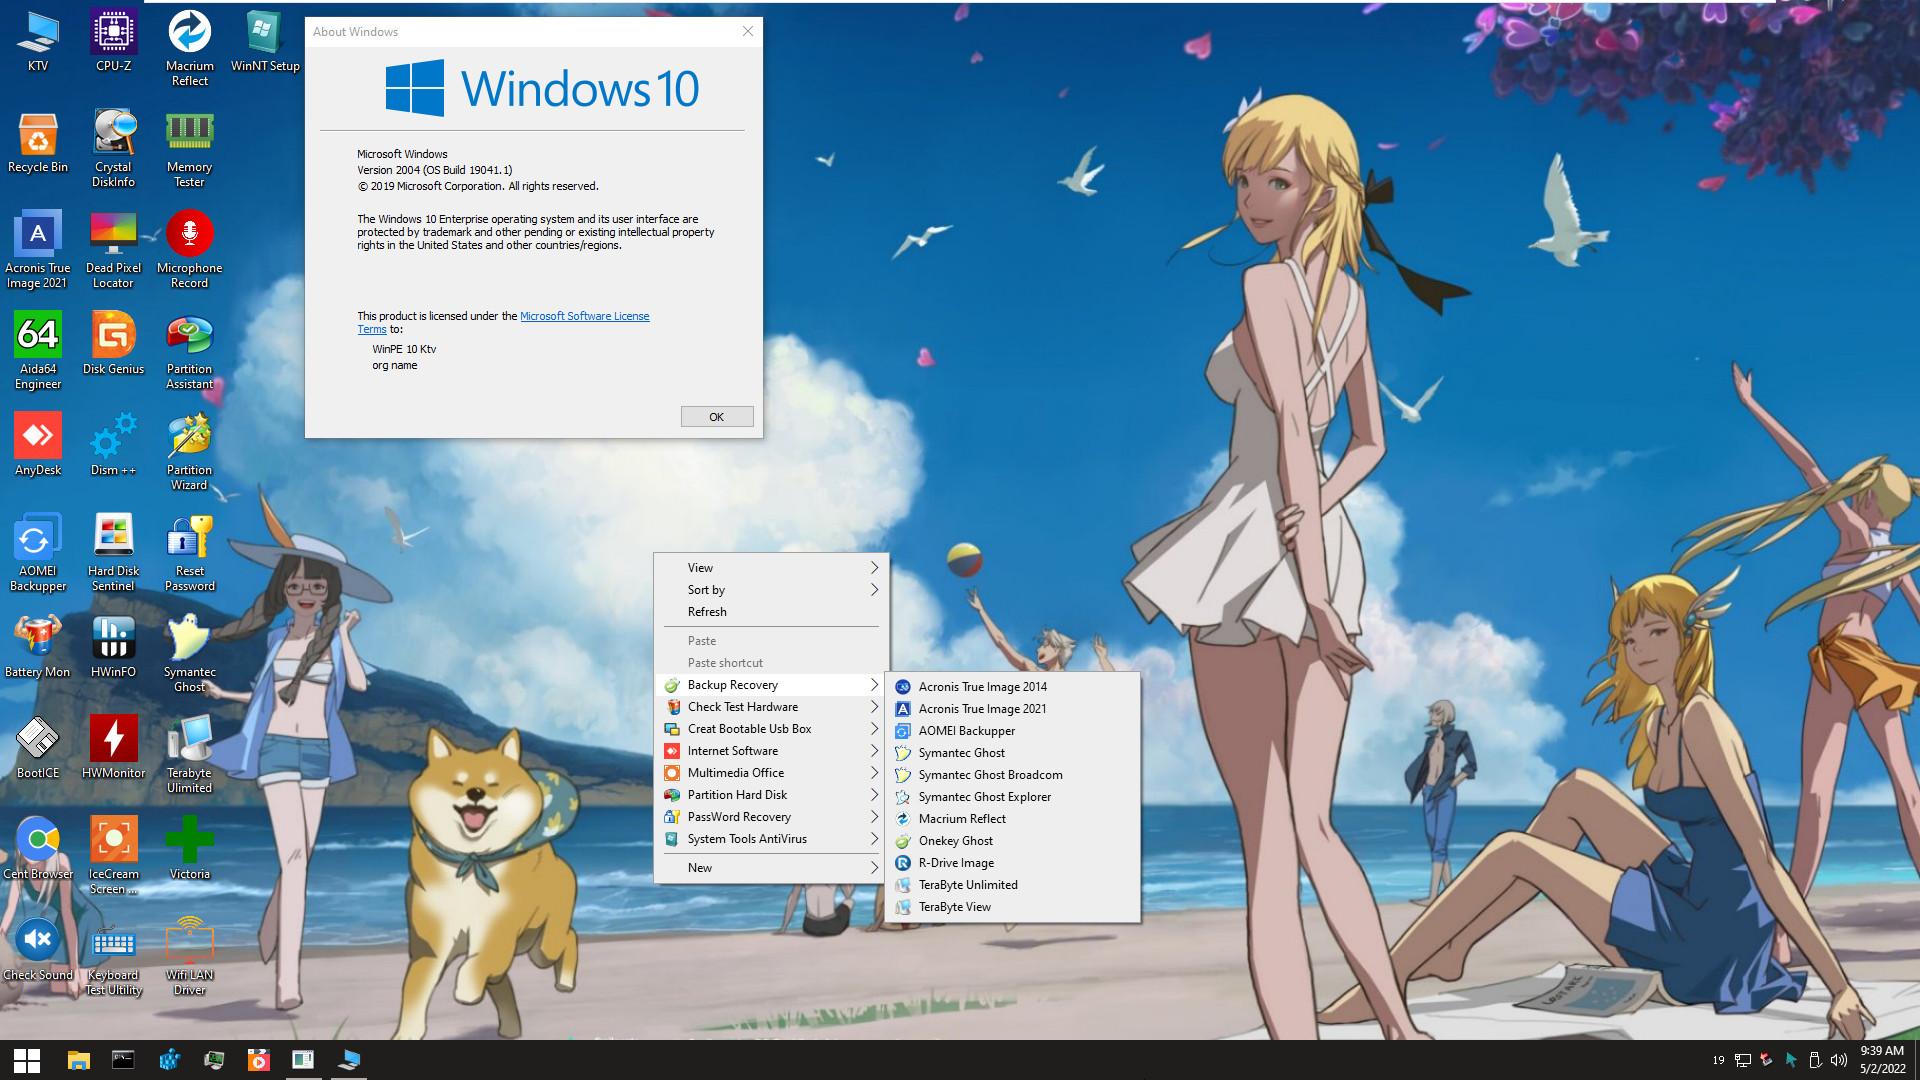The height and width of the screenshot is (1080, 1920).
Task: Launch Partition Wizard shortcut
Action: click(189, 452)
